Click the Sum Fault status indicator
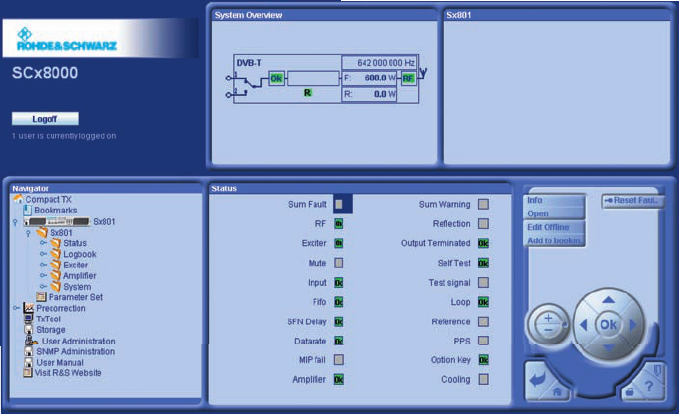 [x=339, y=204]
